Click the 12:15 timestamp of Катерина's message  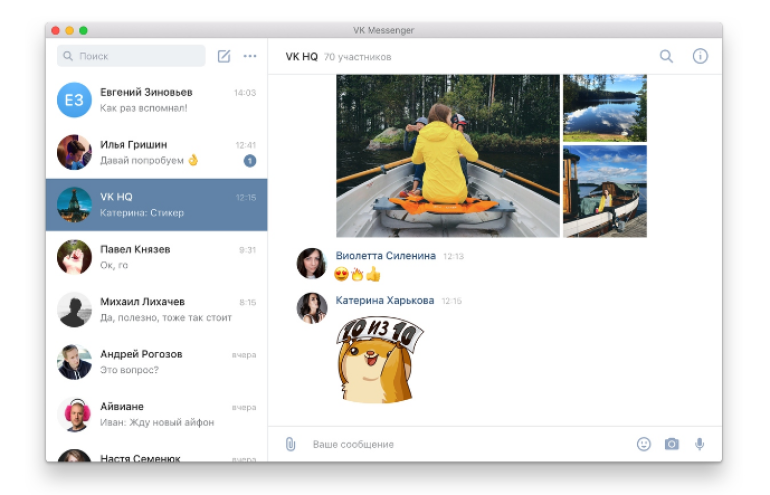(x=452, y=301)
